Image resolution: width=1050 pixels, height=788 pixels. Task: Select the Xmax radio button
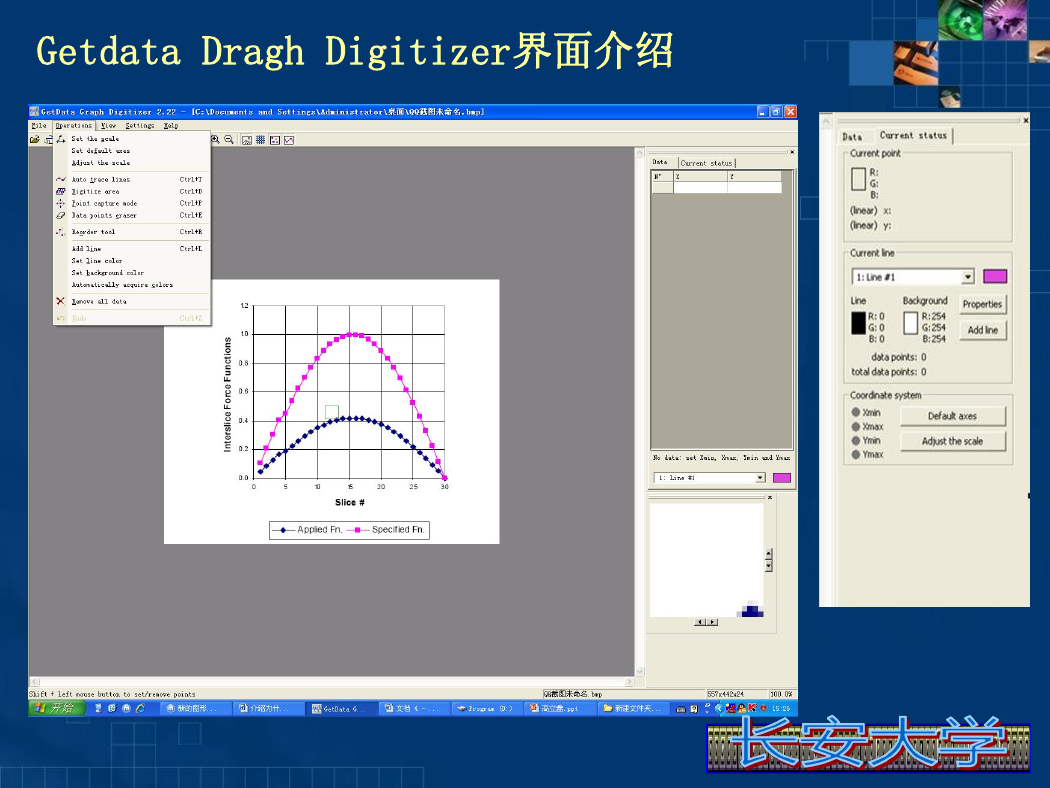pos(856,426)
